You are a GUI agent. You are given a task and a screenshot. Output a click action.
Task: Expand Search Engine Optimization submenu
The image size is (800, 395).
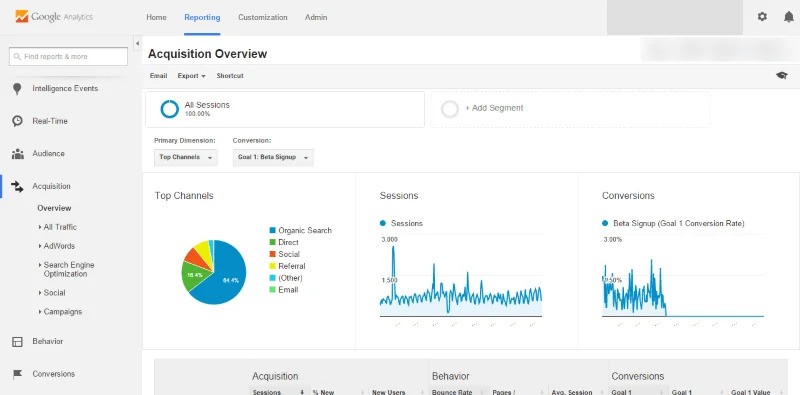pyautogui.click(x=66, y=269)
